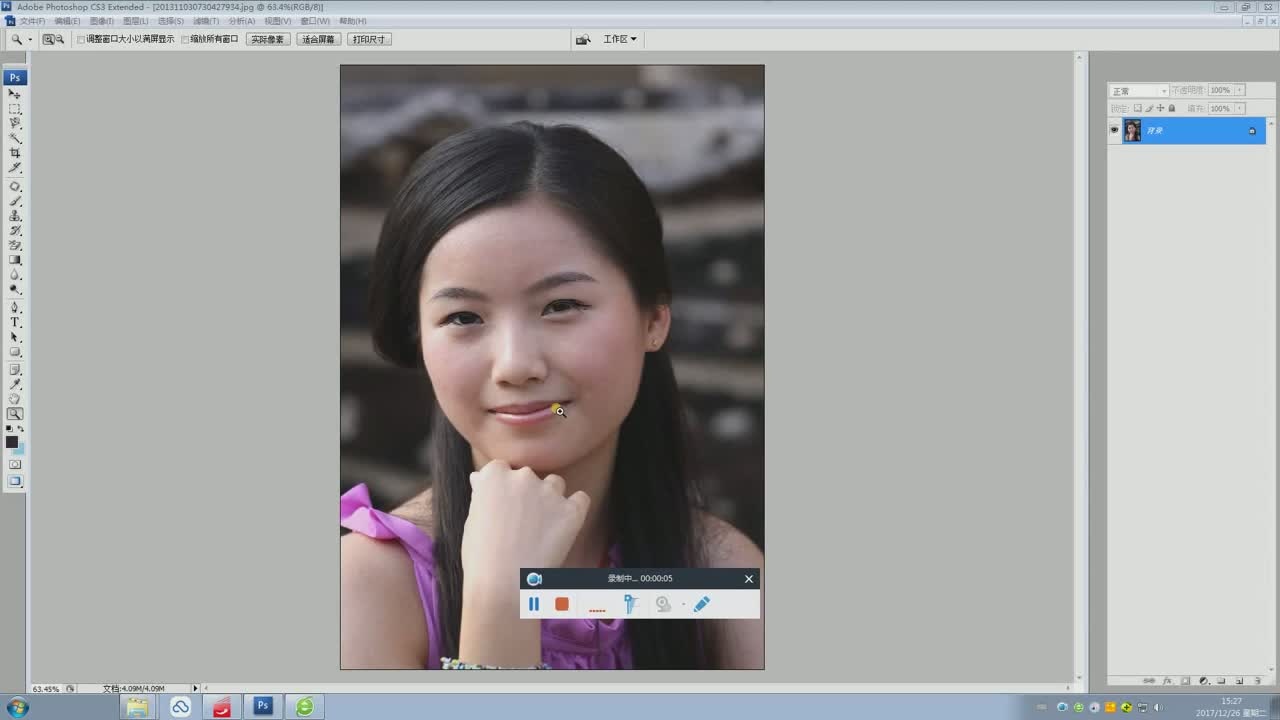Toggle lock position icon in layers panel
The width and height of the screenshot is (1280, 720).
coord(1160,108)
